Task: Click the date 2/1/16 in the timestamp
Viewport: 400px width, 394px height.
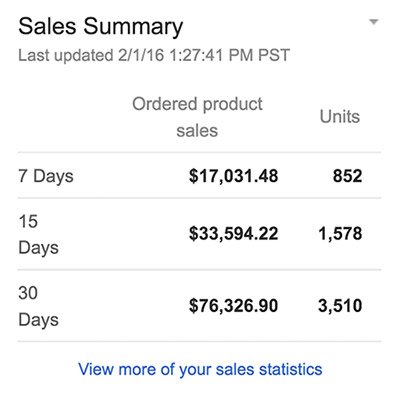Action: pos(141,55)
